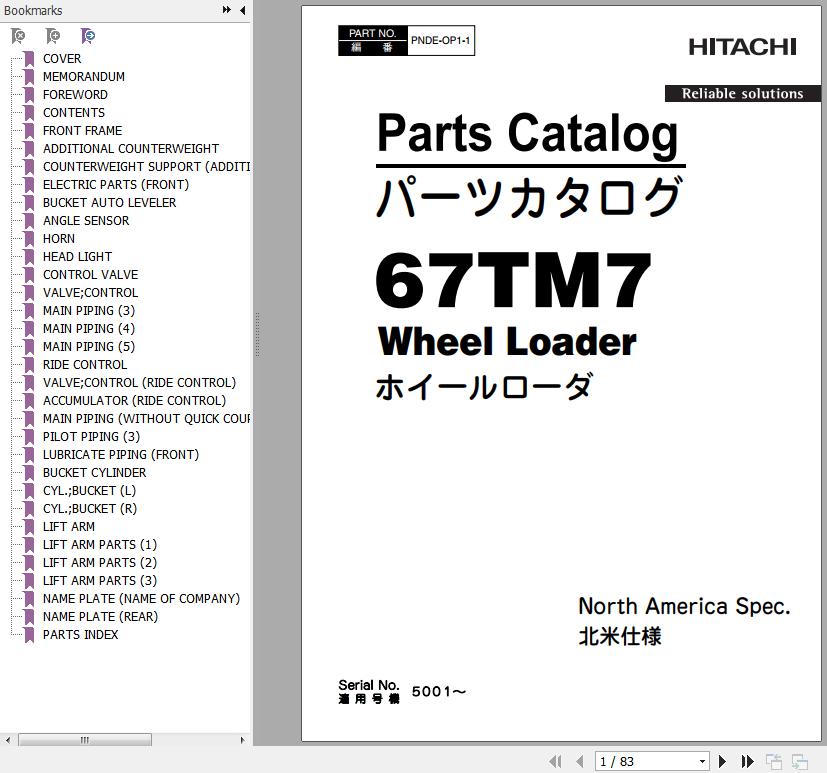Viewport: 827px width, 773px height.
Task: Open LIFT ARM PARTS (2) bookmark
Action: click(x=100, y=562)
